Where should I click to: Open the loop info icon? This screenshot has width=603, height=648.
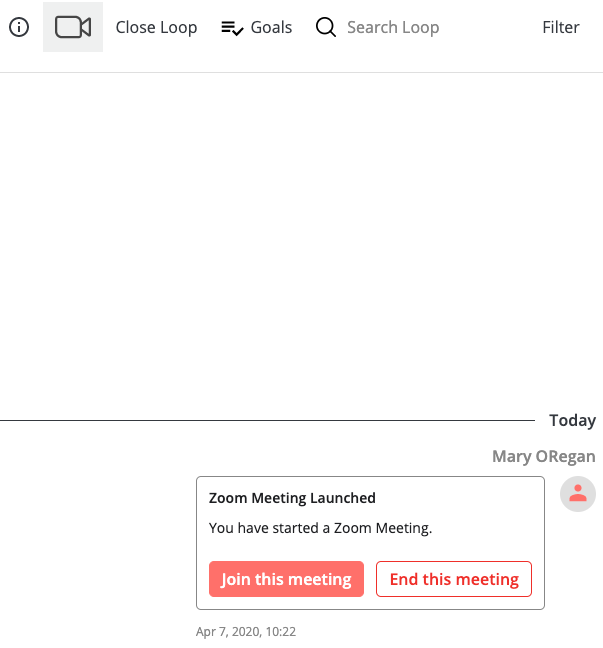tap(19, 27)
